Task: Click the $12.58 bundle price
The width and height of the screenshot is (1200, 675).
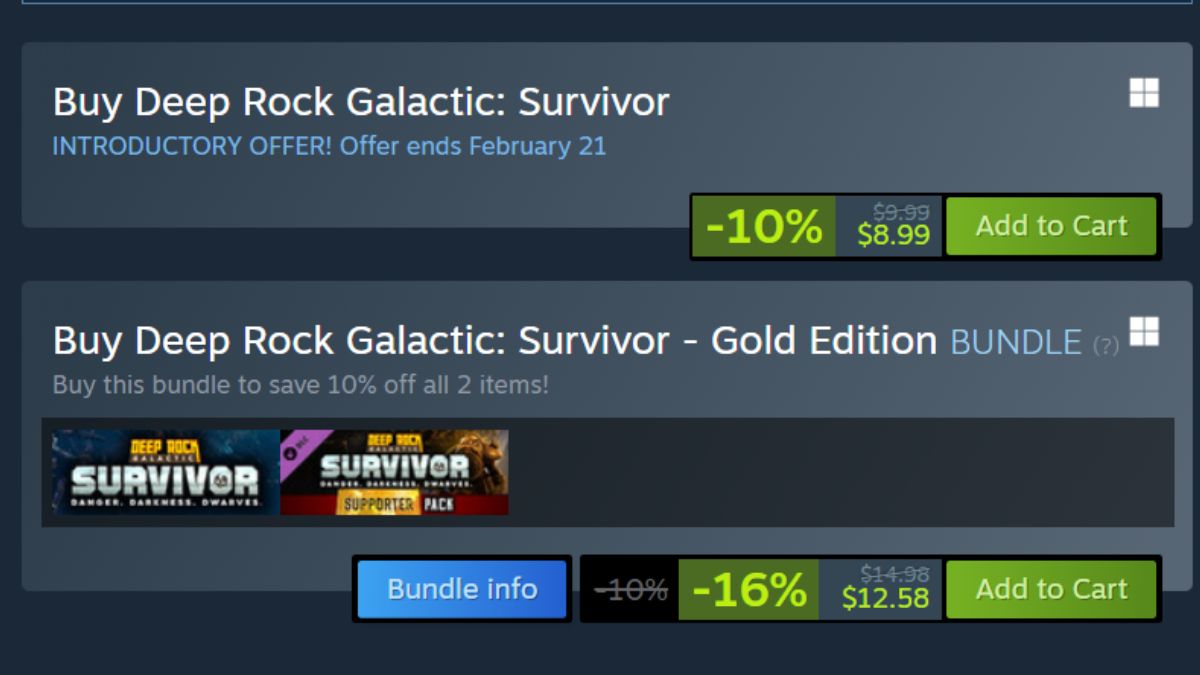Action: pyautogui.click(x=885, y=598)
